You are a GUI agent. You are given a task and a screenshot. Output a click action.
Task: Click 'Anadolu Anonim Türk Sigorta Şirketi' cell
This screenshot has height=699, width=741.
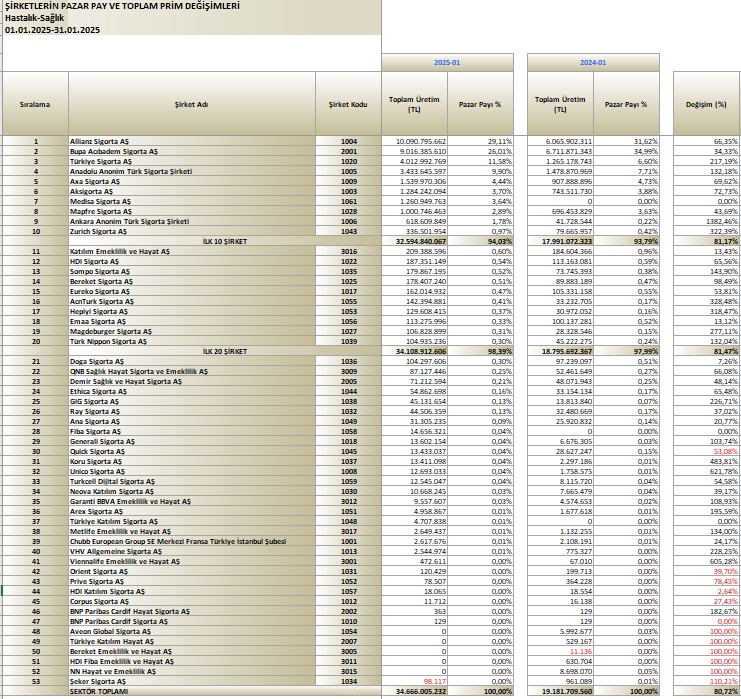coord(192,171)
